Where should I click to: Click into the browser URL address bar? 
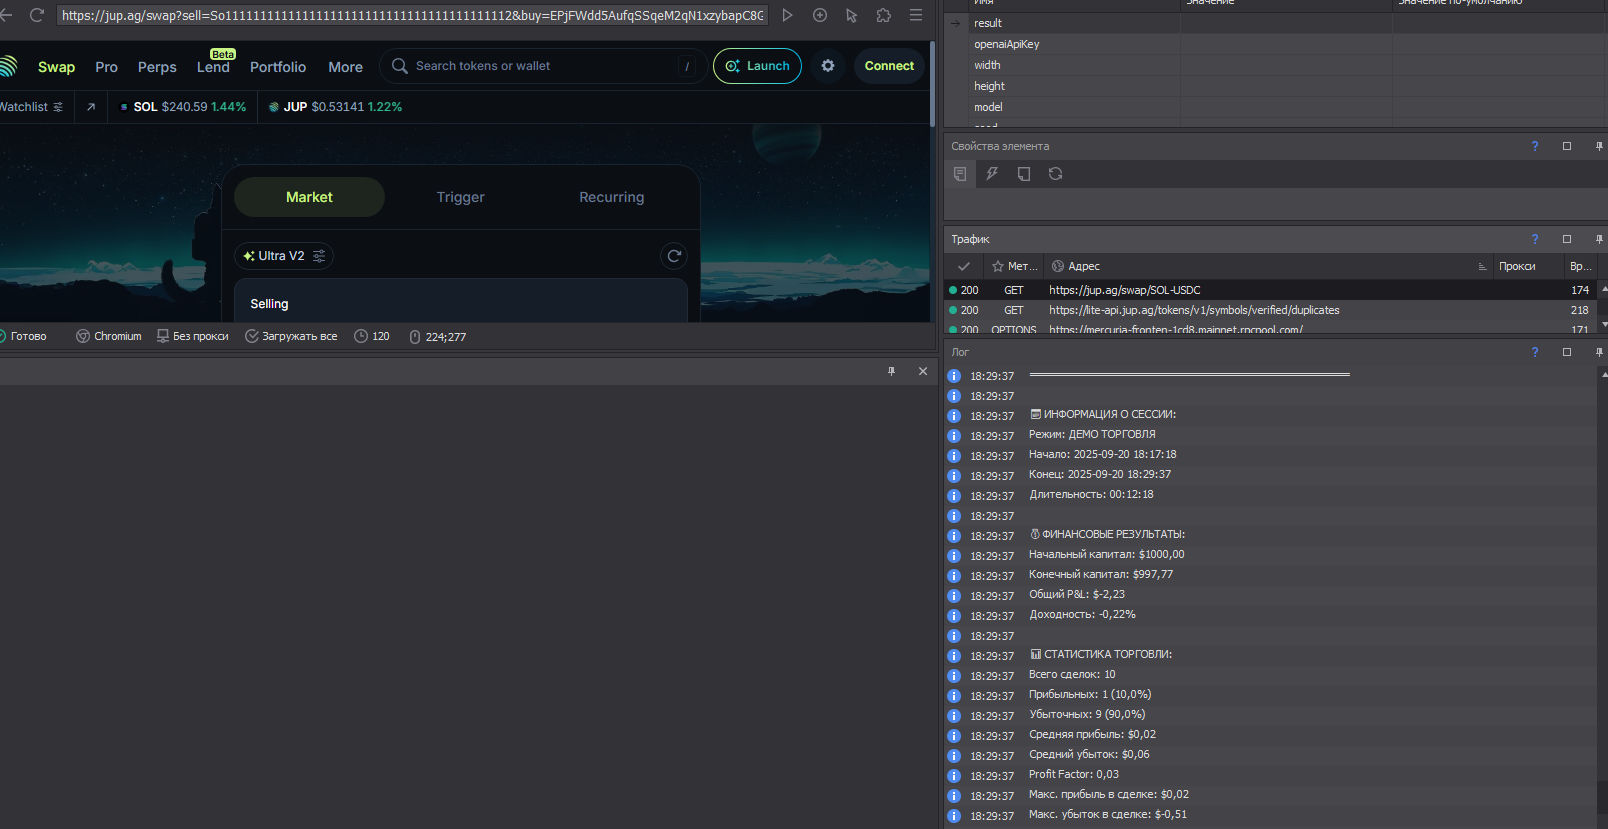tap(413, 15)
